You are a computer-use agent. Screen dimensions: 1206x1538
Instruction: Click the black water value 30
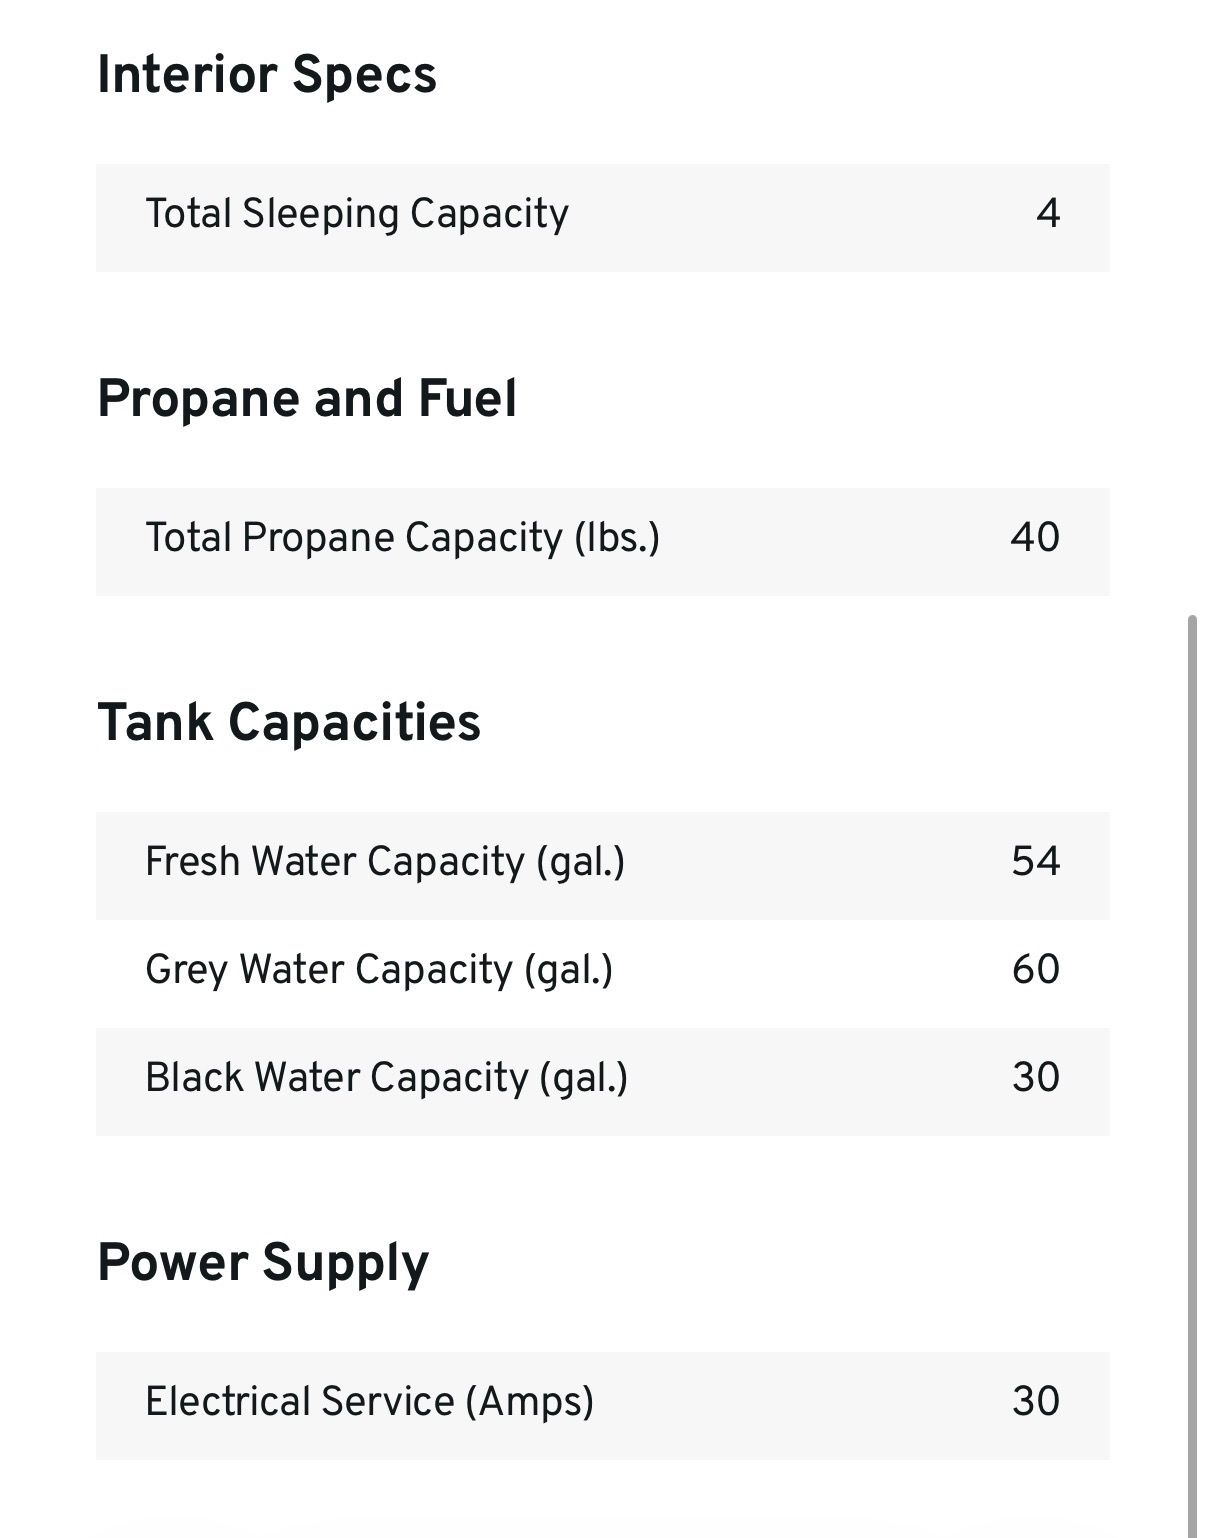[x=1035, y=1077]
